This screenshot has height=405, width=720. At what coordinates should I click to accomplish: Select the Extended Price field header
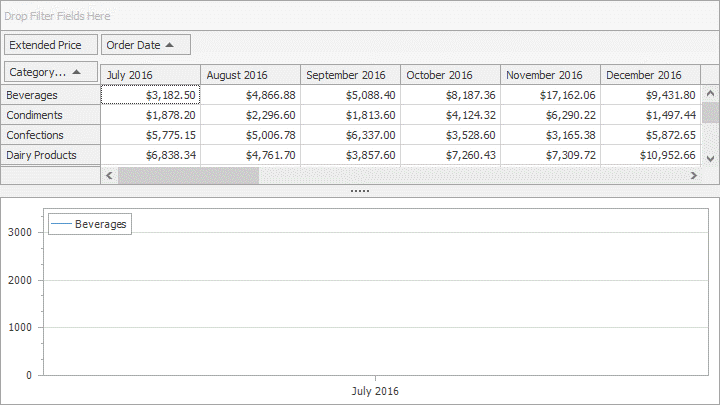51,45
